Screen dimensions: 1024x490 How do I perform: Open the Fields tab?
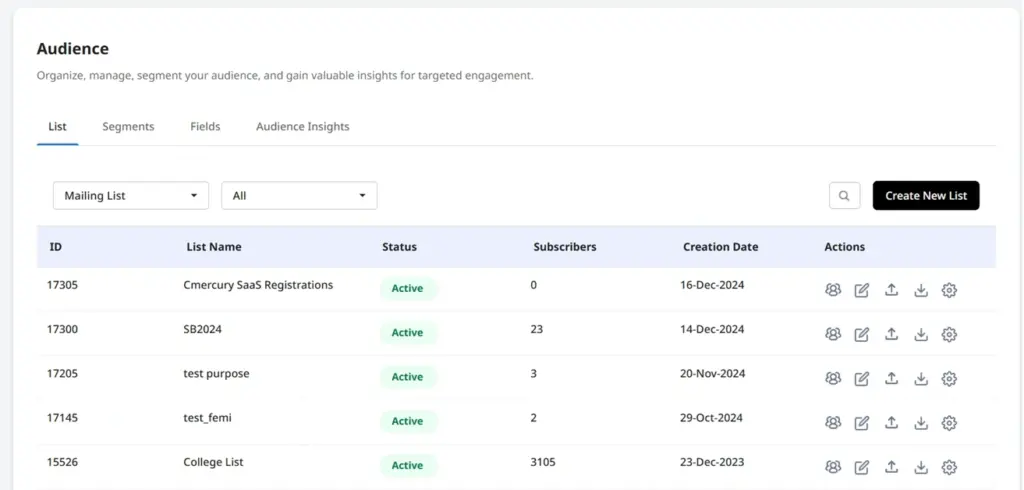point(205,127)
